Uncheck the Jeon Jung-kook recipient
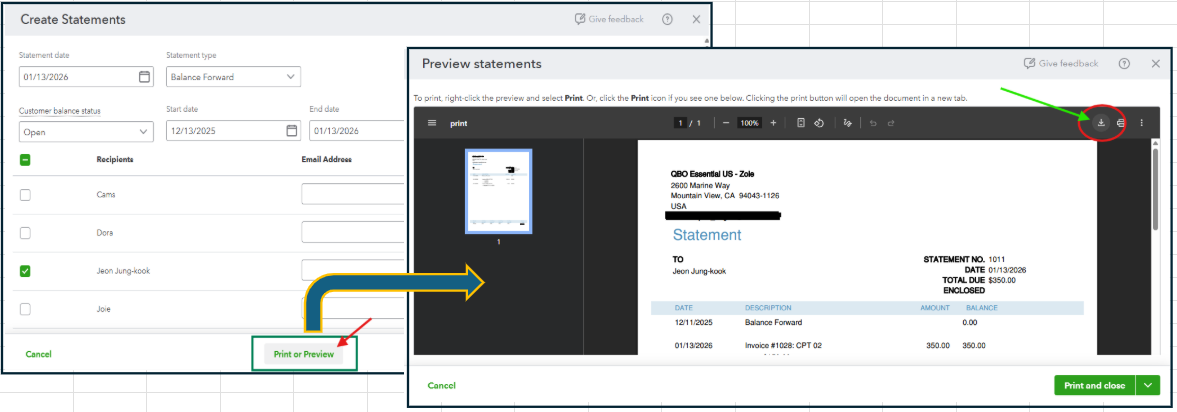Viewport: 1177px width, 412px height. (x=26, y=271)
